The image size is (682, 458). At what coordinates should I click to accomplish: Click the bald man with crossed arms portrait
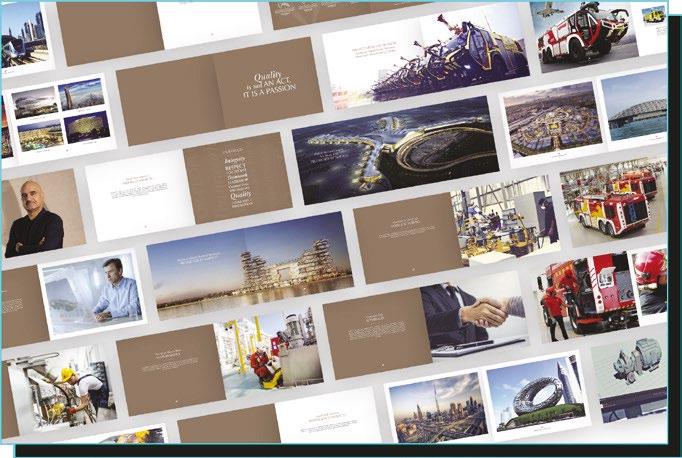(42, 213)
